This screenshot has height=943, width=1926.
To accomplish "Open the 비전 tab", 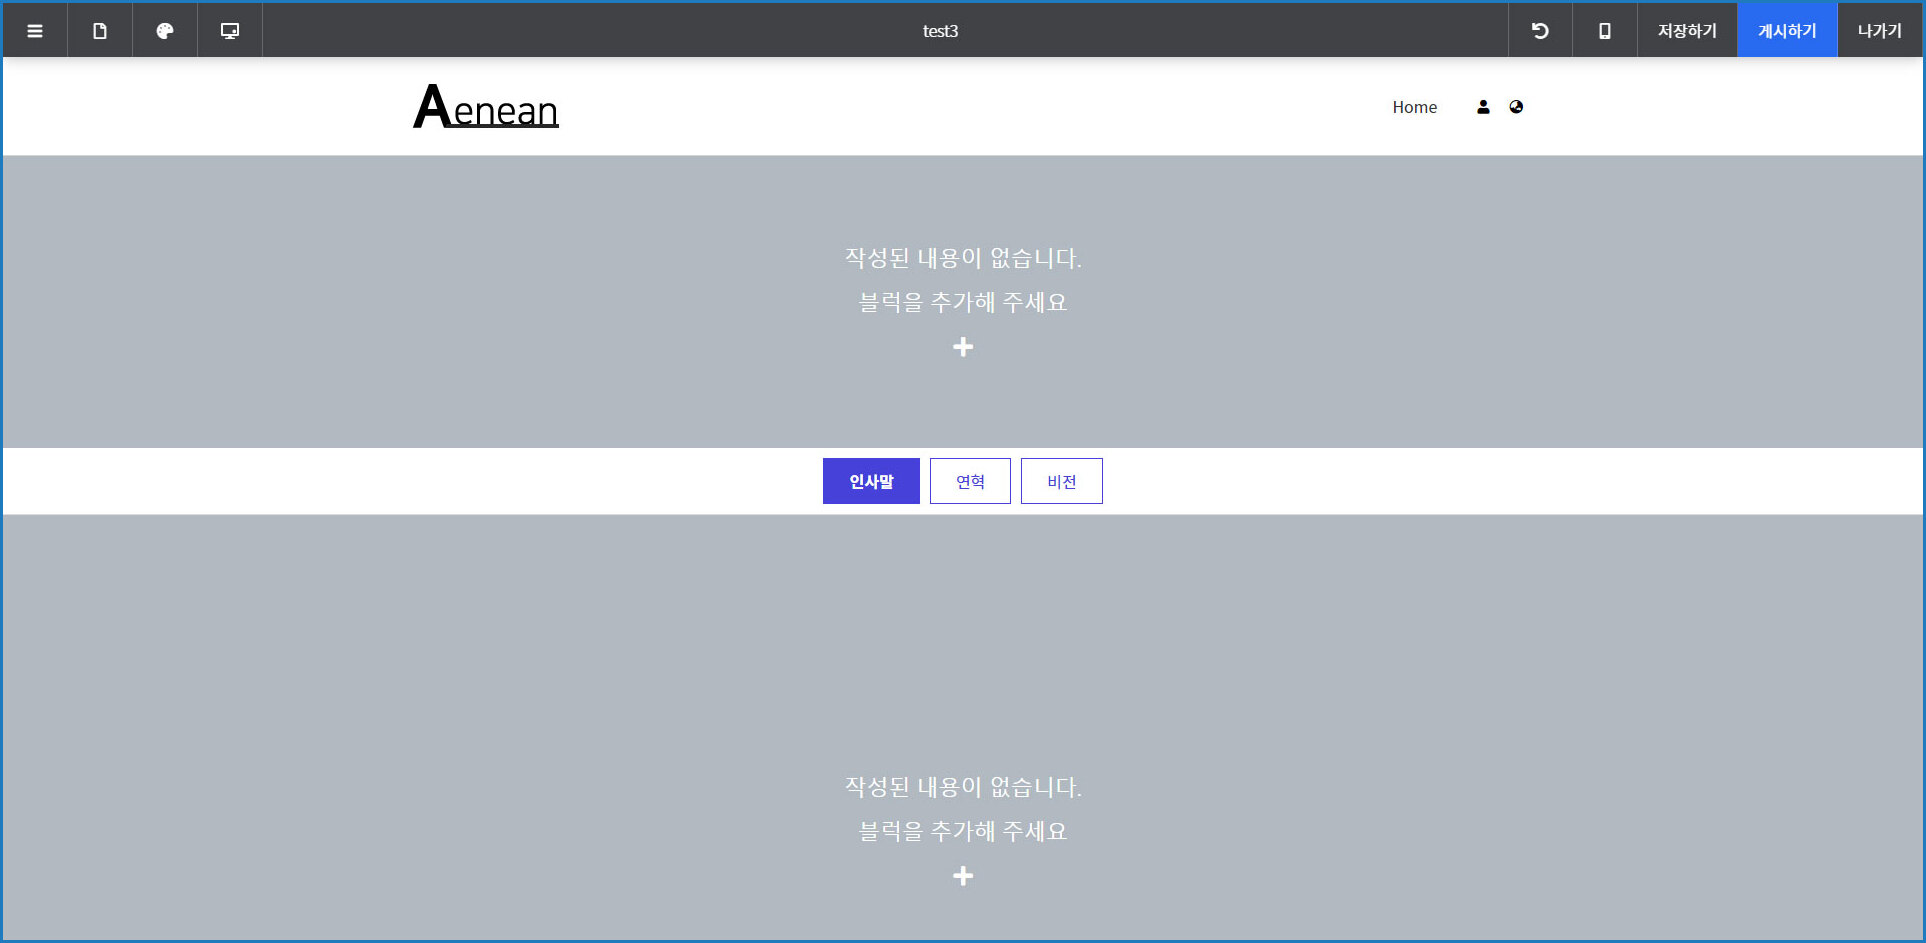I will 1061,481.
